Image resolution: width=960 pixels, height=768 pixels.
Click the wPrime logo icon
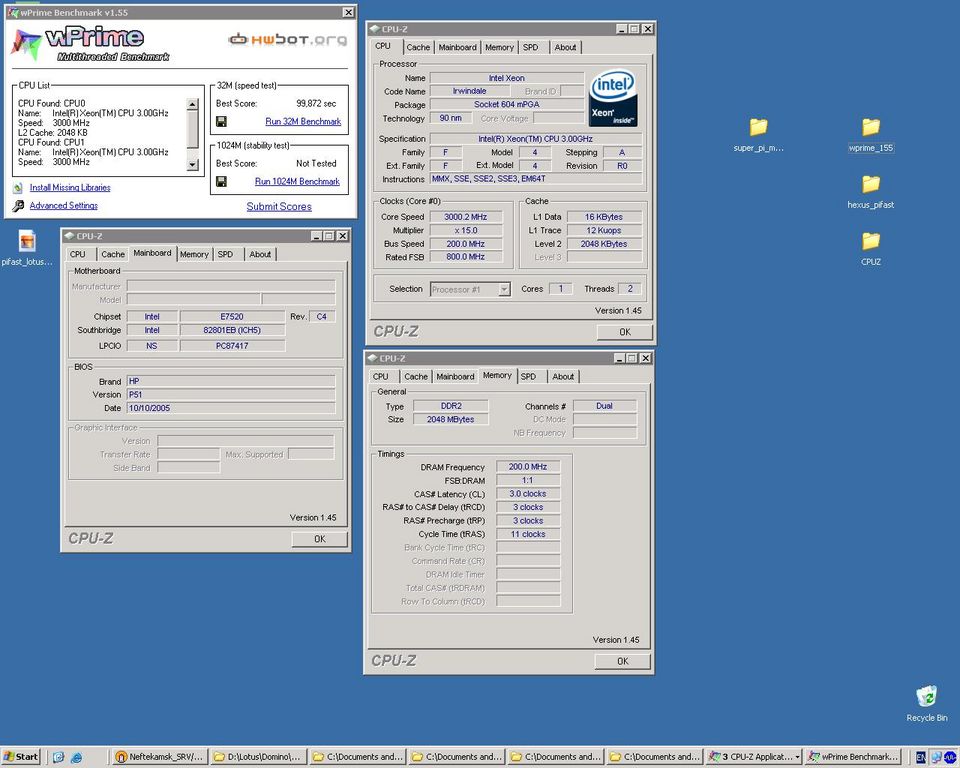tap(26, 44)
